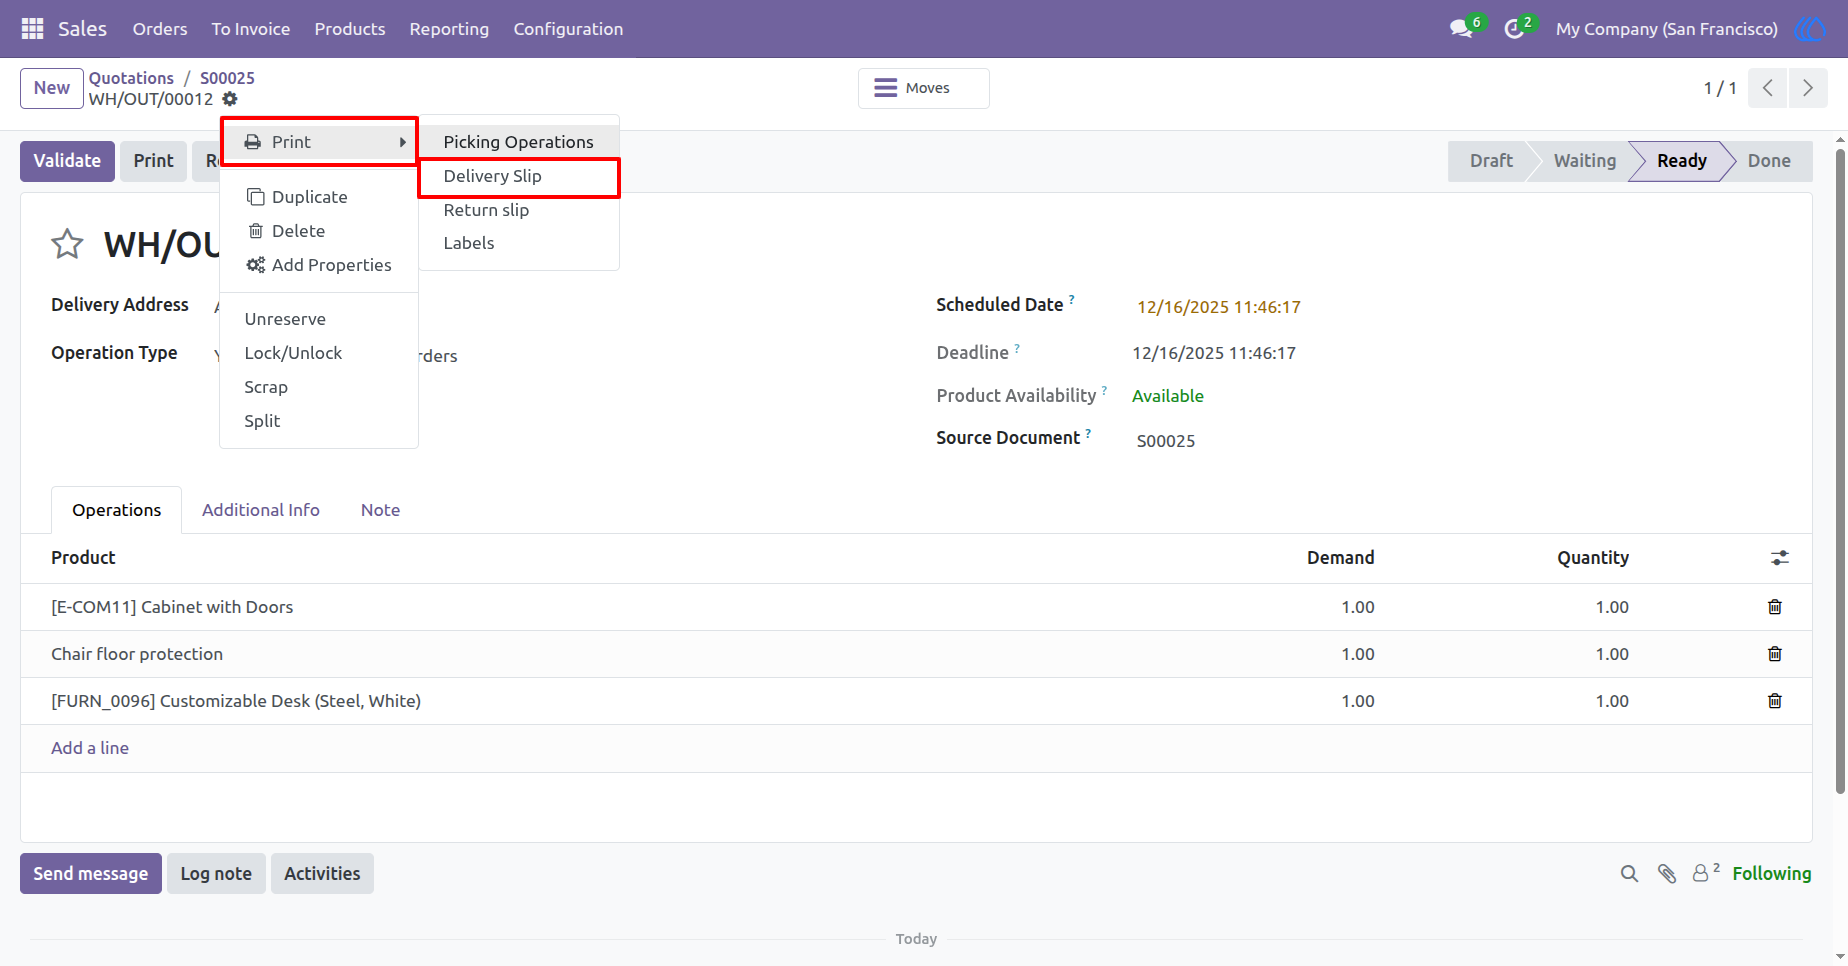Mark the transfer with the star icon
1848x966 pixels.
click(67, 244)
